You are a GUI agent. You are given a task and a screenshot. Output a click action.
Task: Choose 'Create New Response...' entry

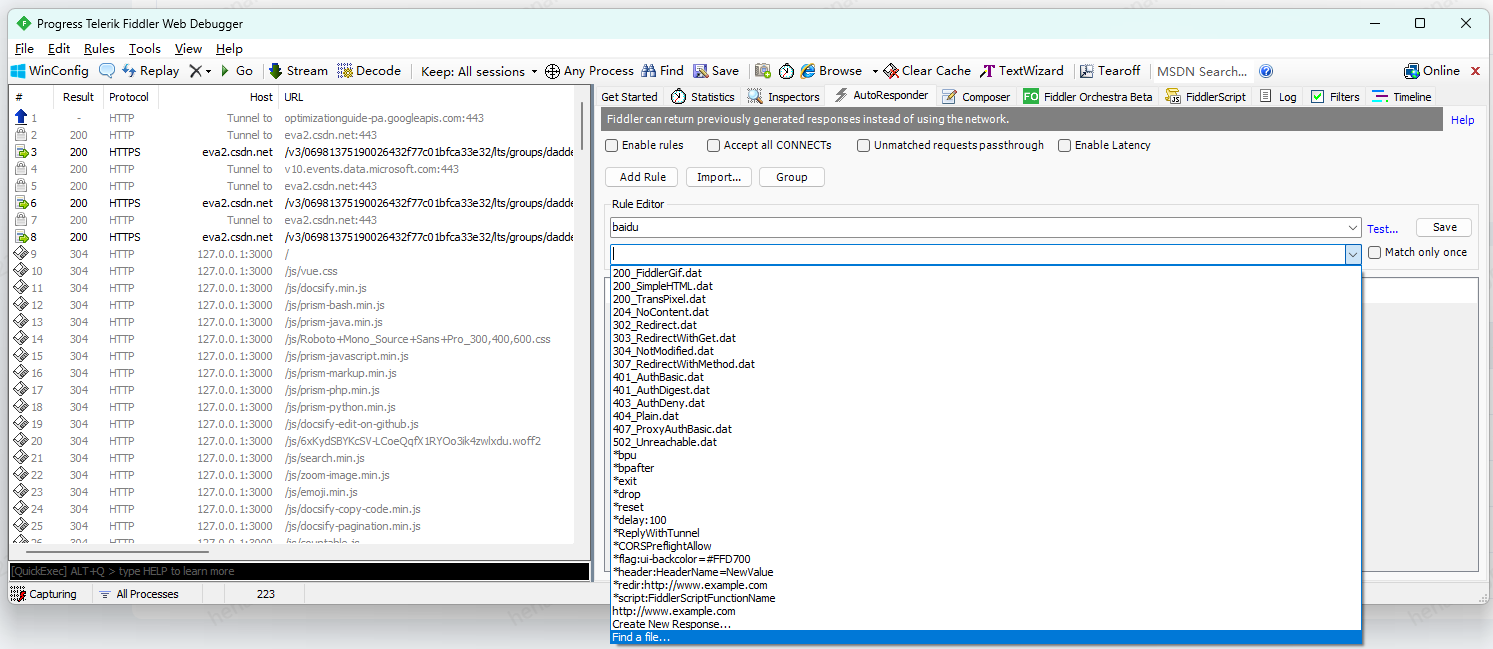(x=986, y=624)
